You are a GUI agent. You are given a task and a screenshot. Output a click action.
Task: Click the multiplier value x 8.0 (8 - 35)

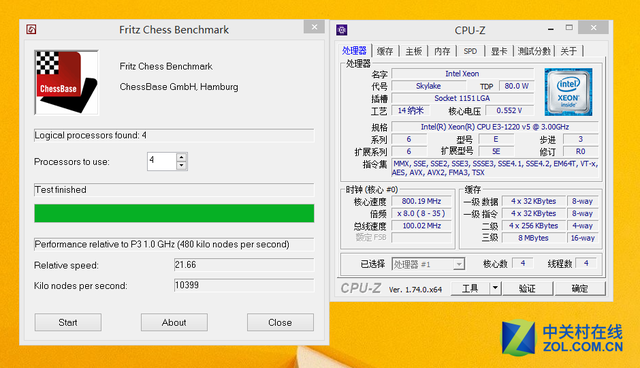click(421, 213)
